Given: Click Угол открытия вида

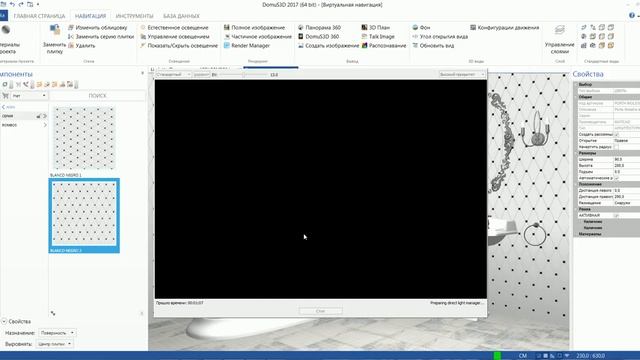Looking at the screenshot, I should pos(440,36).
